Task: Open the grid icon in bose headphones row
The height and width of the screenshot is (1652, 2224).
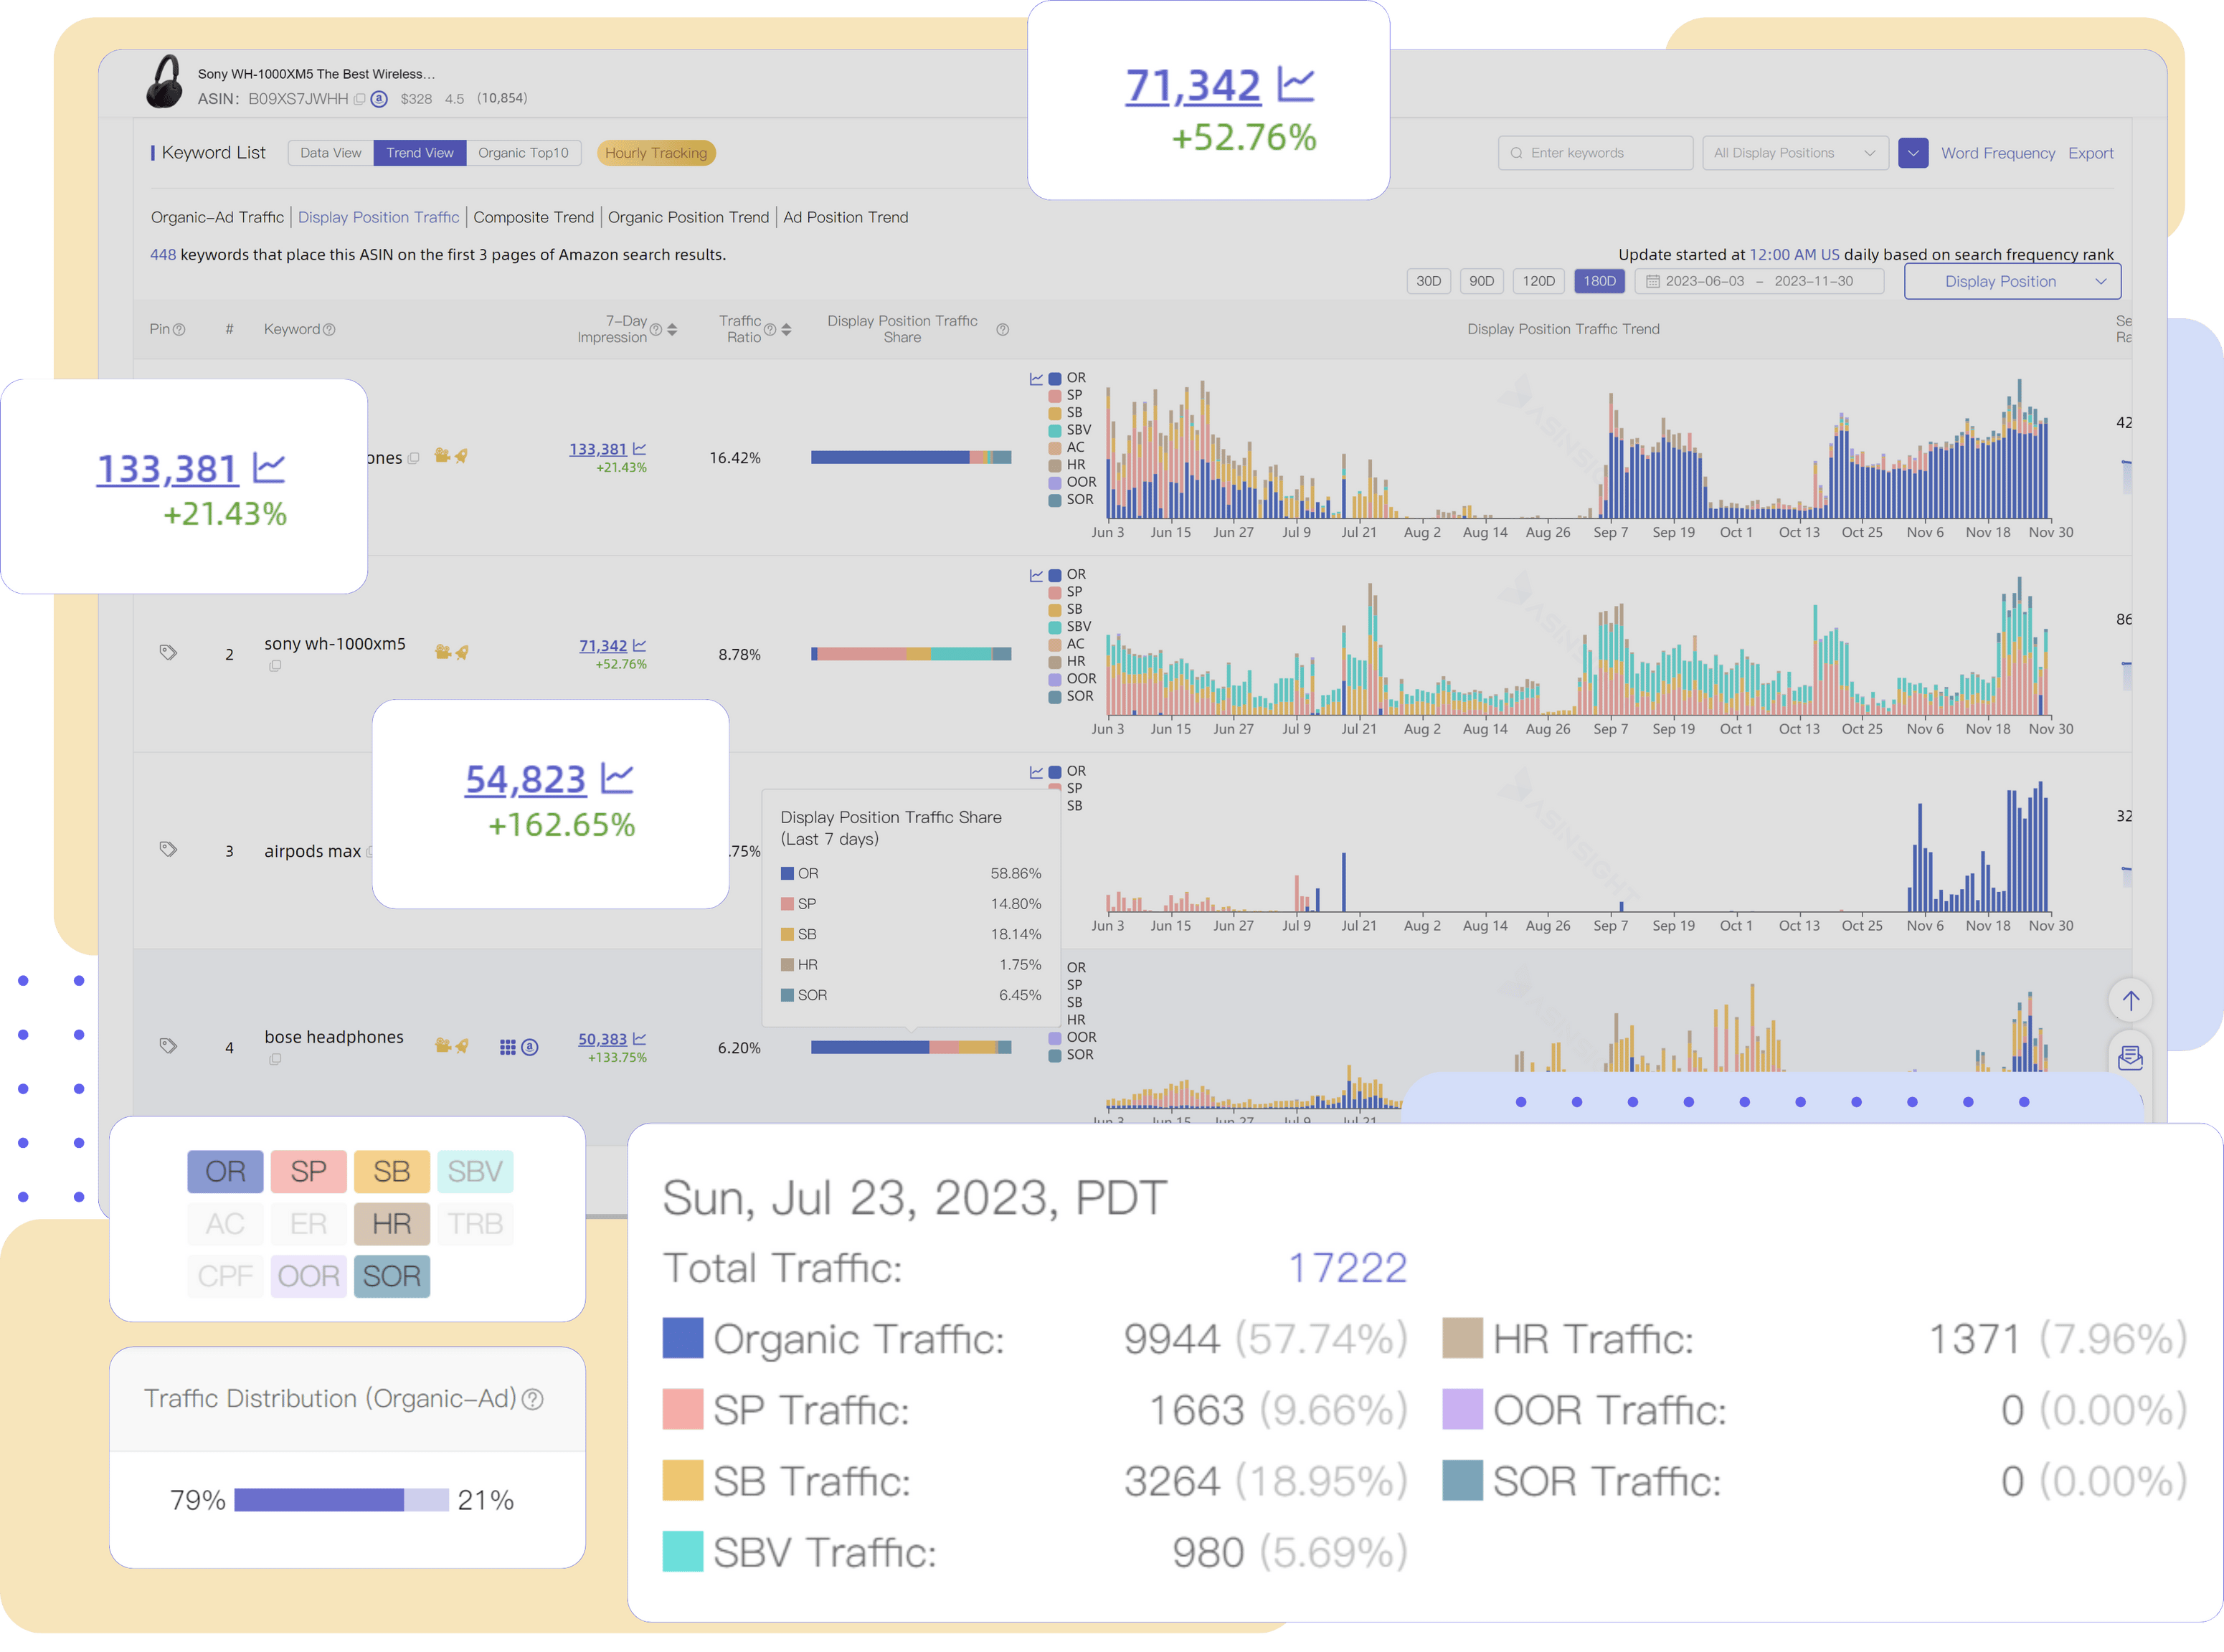Action: [508, 1047]
